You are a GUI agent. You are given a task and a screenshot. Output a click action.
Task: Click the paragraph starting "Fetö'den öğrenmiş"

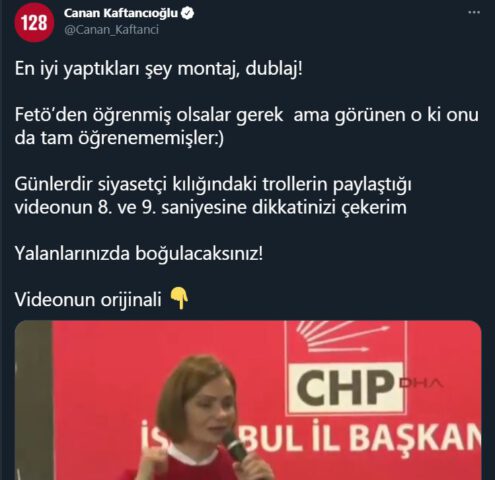tap(247, 126)
